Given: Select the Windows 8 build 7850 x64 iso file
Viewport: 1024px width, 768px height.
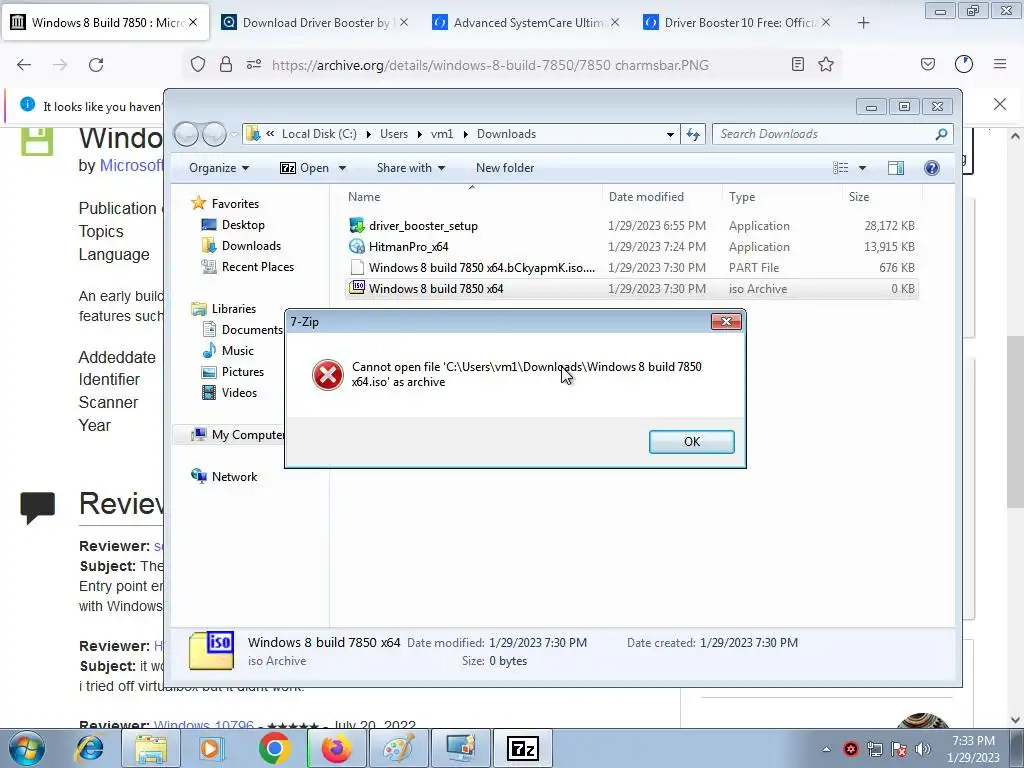Looking at the screenshot, I should (x=631, y=289).
